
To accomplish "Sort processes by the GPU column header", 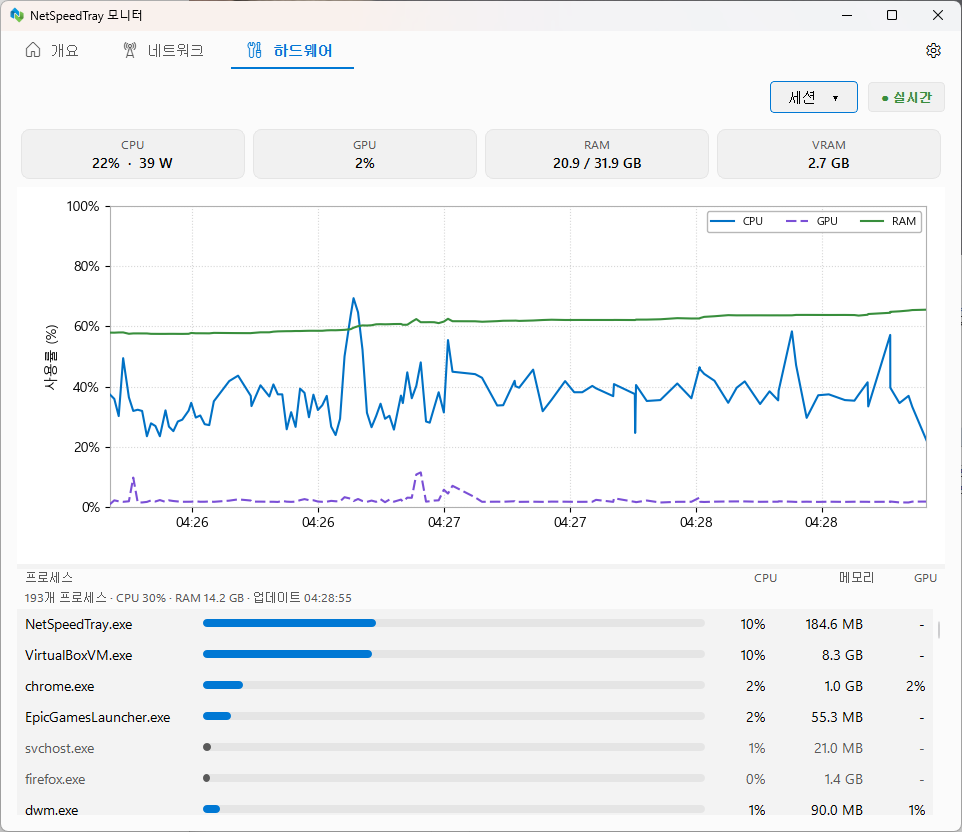I will click(925, 578).
